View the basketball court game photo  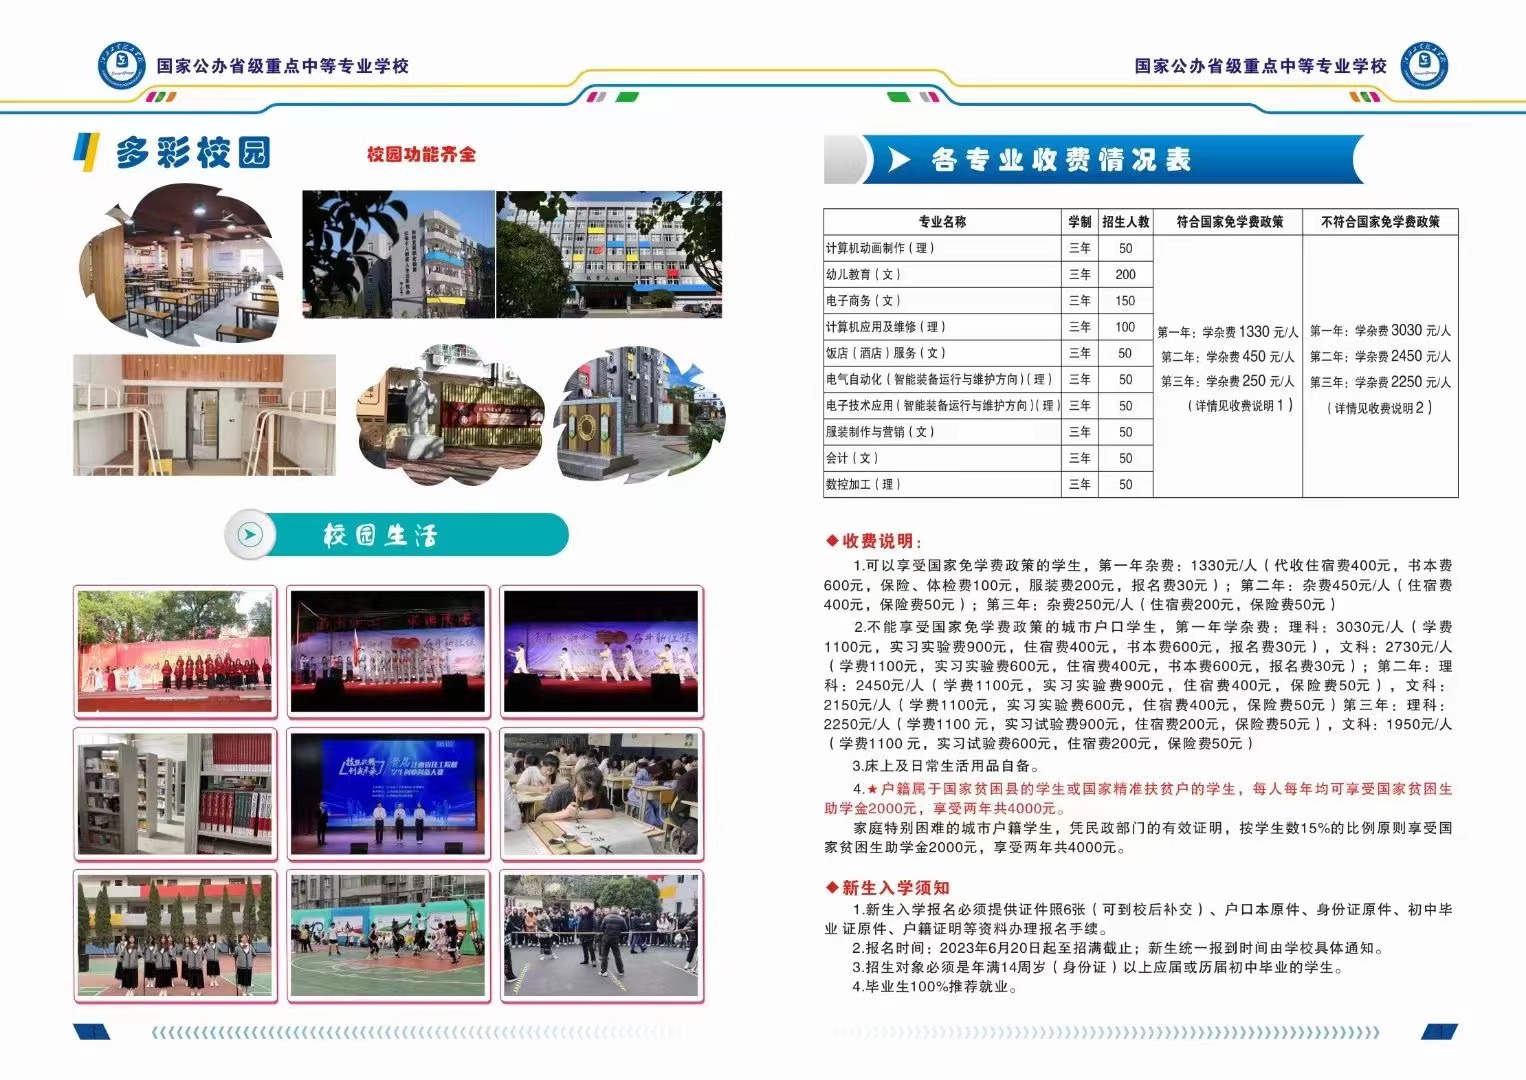pos(388,935)
